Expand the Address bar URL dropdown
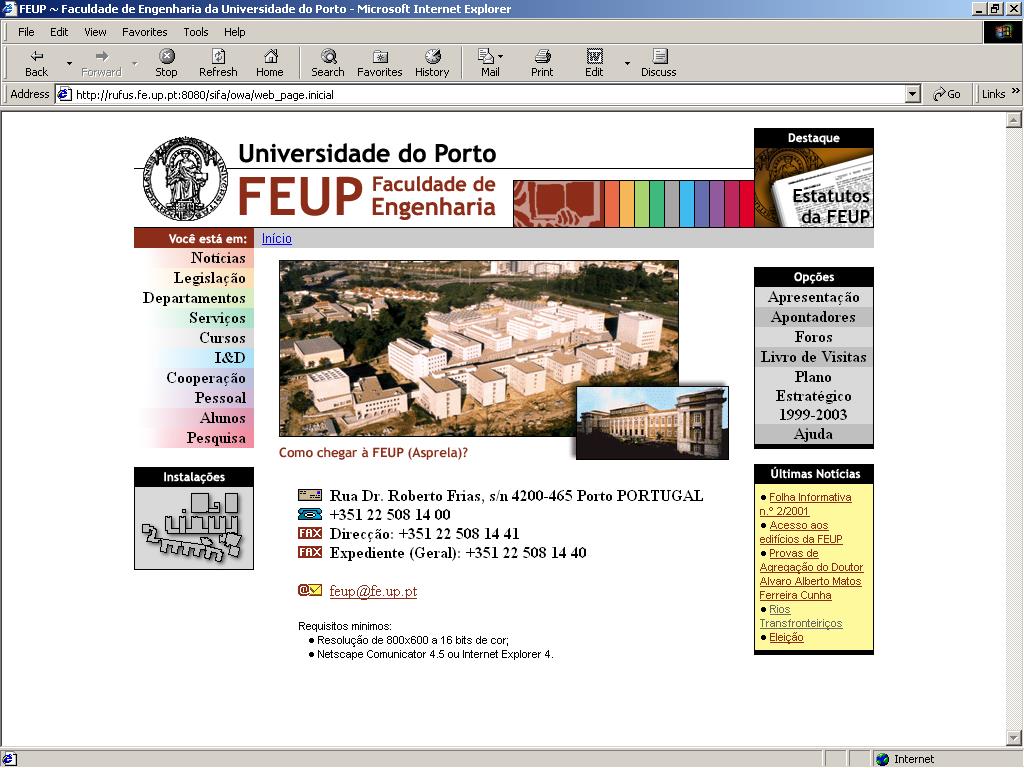 (x=914, y=94)
